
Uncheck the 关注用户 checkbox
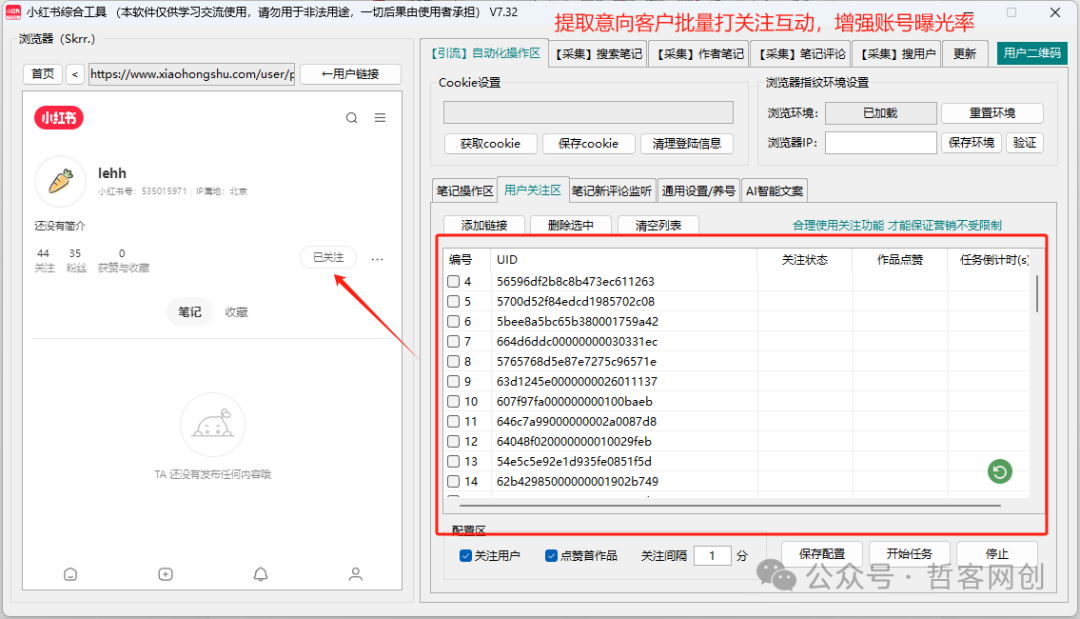click(466, 555)
